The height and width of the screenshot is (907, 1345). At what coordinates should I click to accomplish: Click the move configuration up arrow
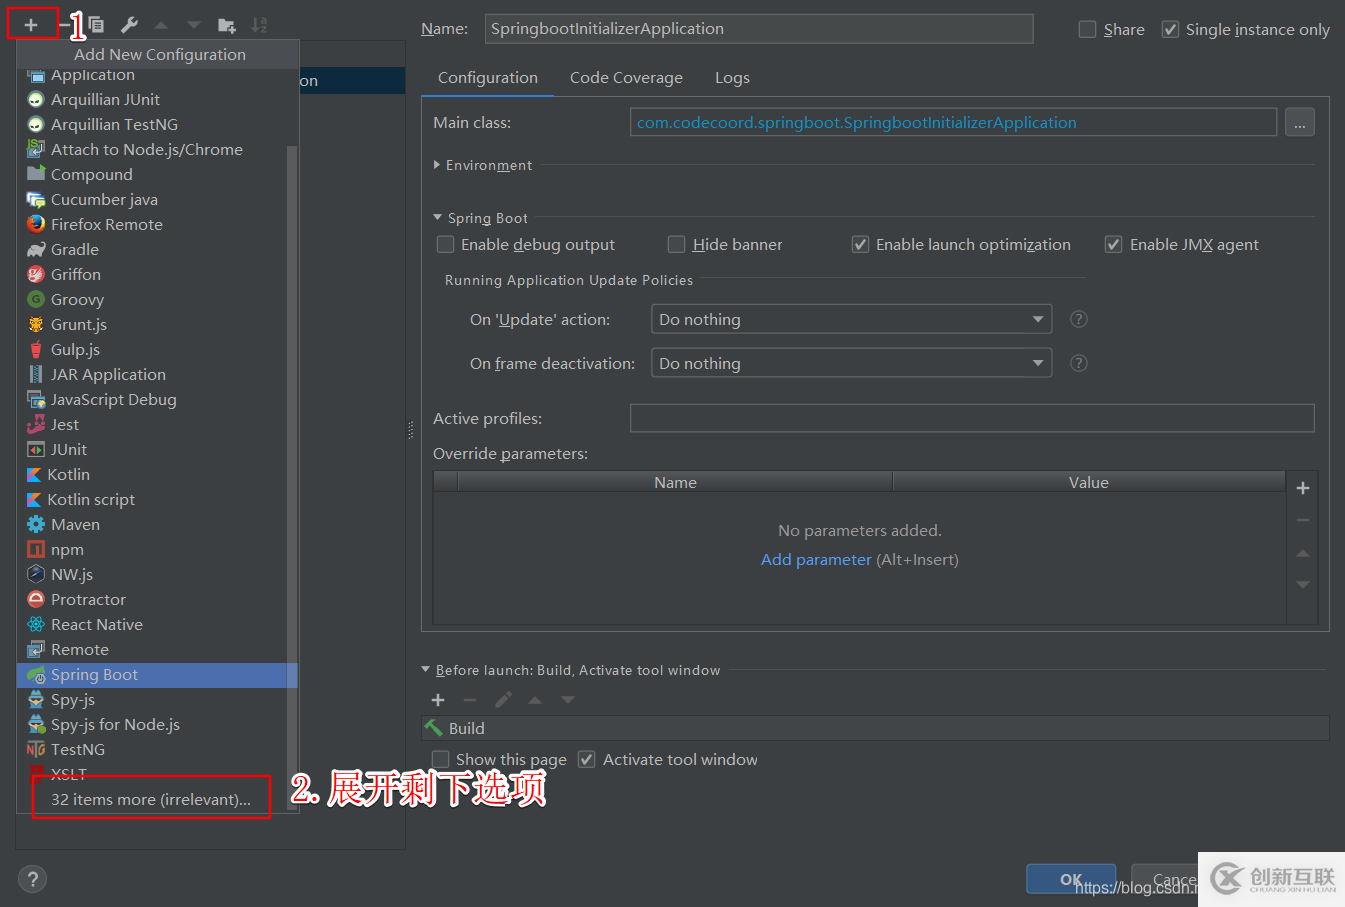(161, 25)
